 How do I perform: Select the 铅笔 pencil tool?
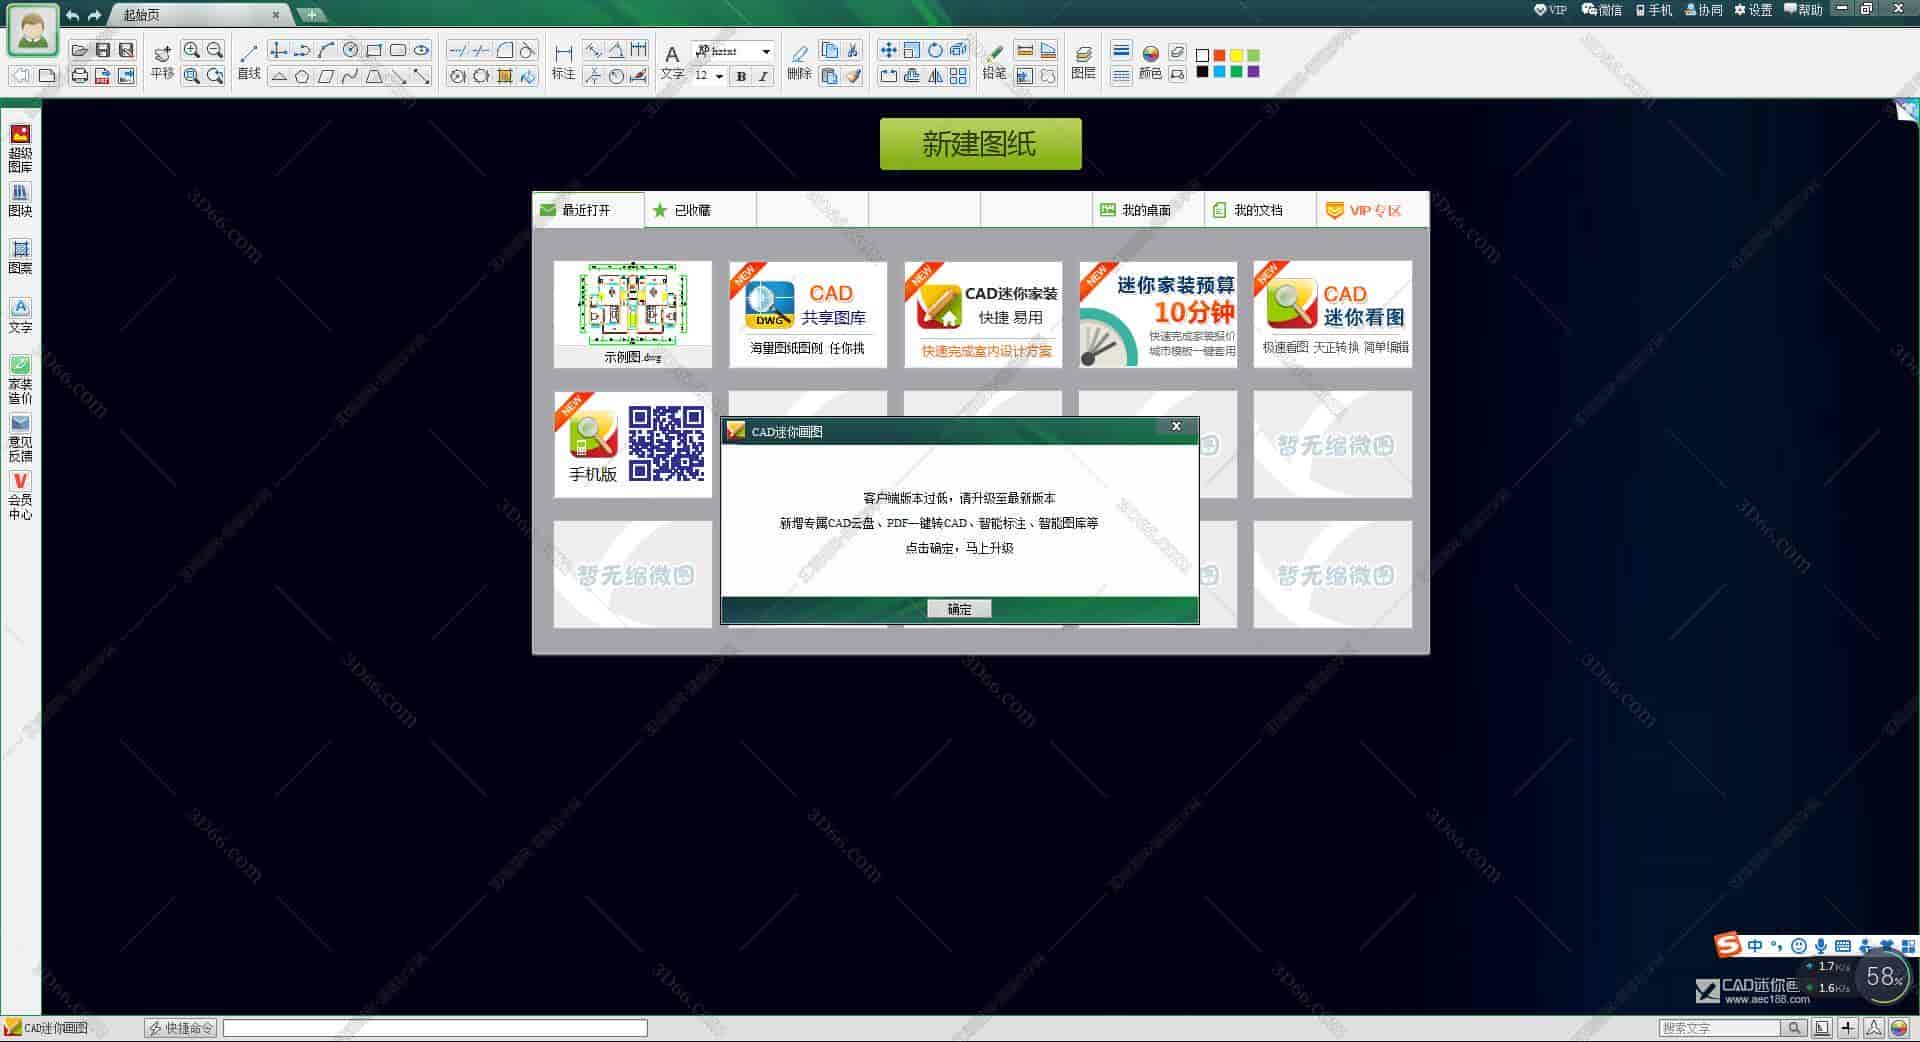point(997,52)
